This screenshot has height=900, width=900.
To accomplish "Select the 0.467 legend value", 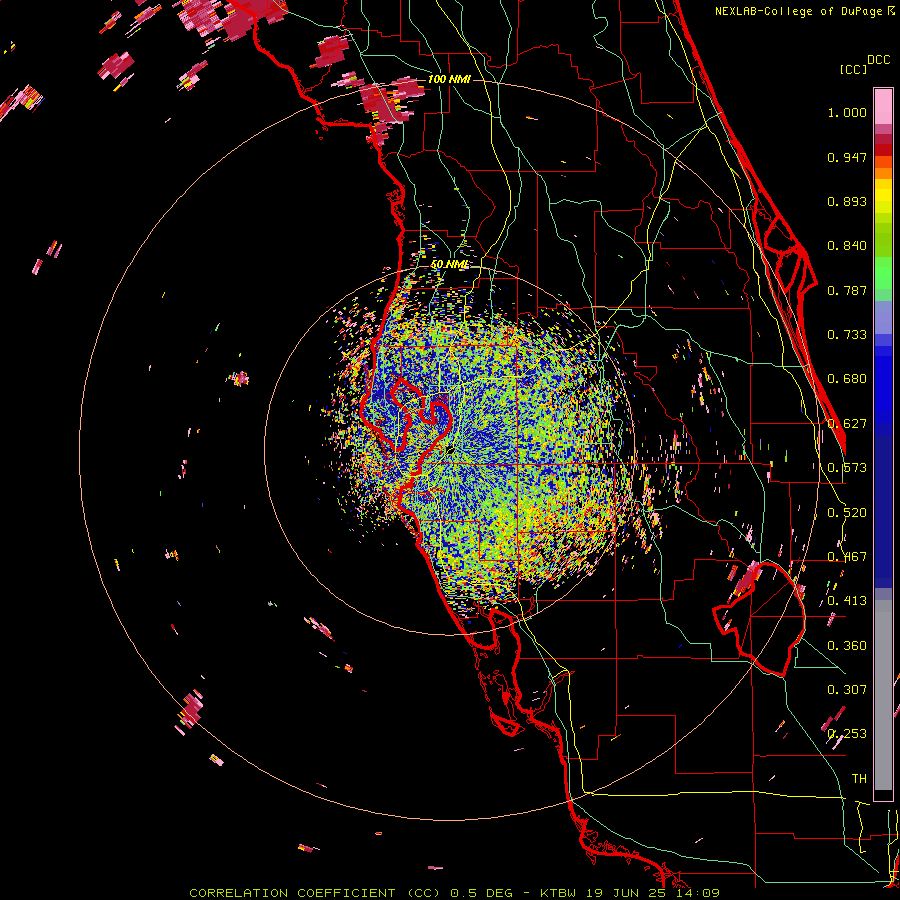I will pos(847,557).
